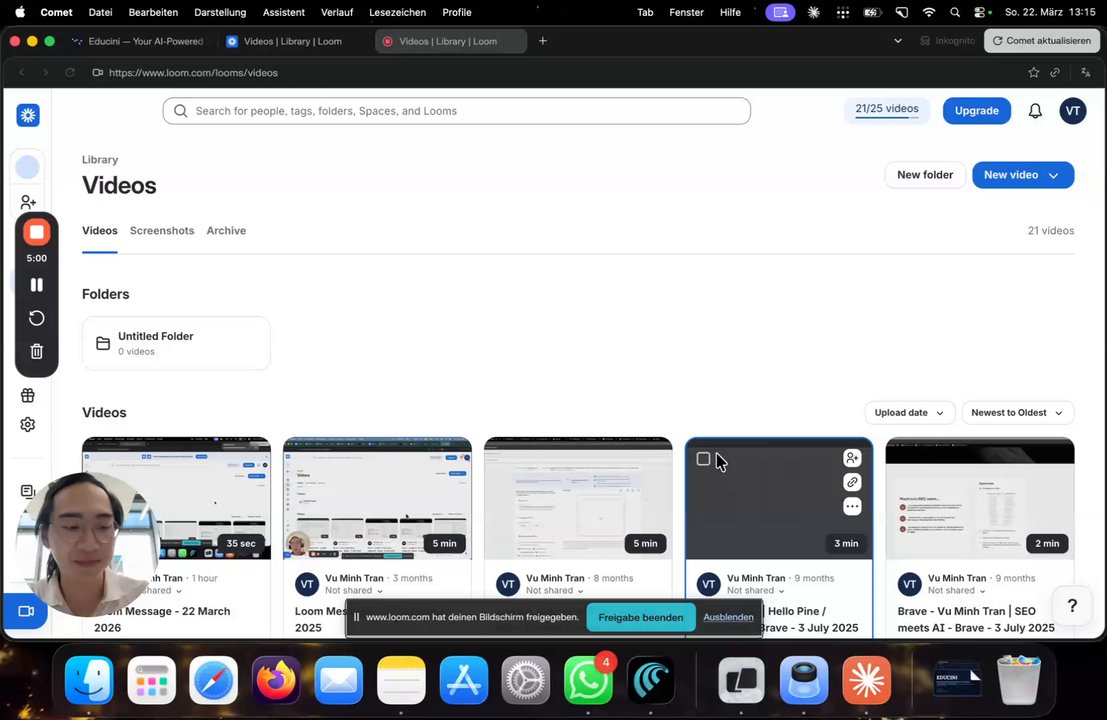
Task: Bookmark the page with the star icon
Action: tap(1034, 73)
